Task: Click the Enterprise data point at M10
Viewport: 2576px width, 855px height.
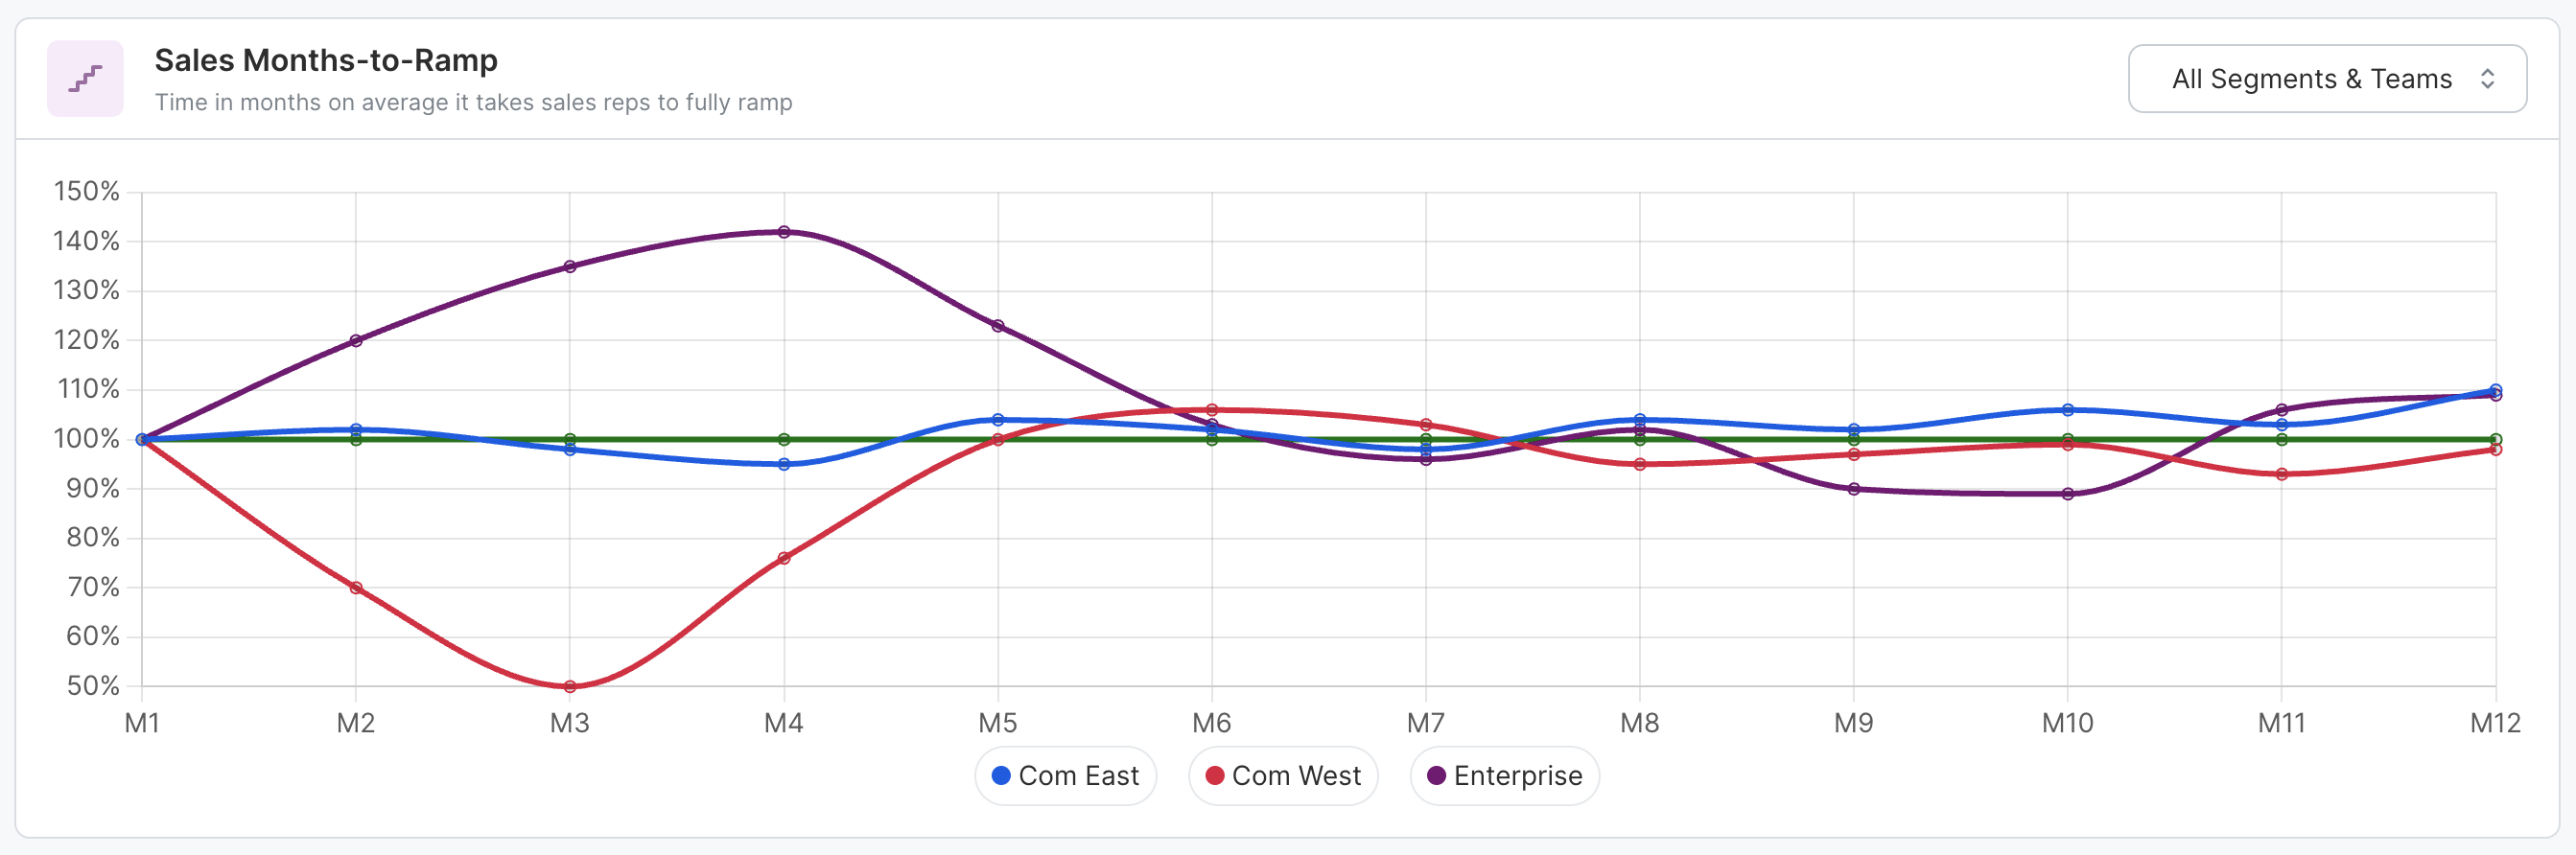Action: tap(2067, 494)
